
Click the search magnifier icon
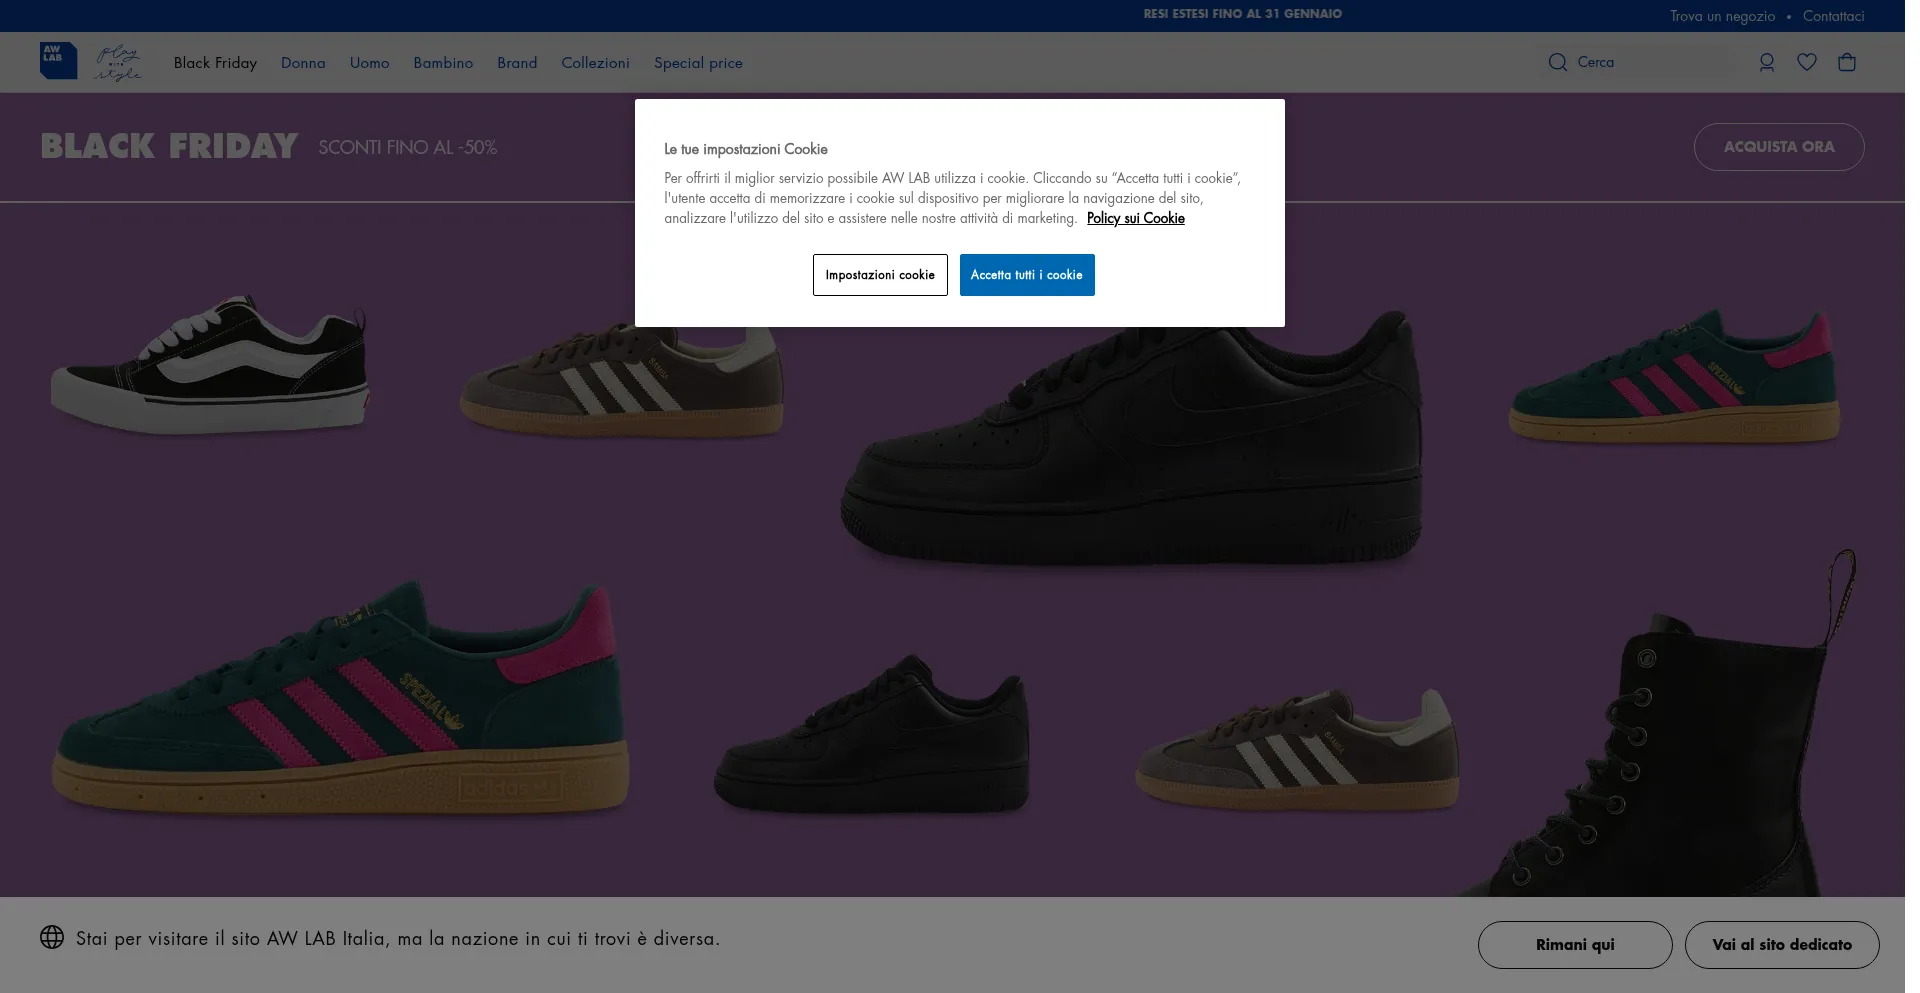pos(1557,62)
